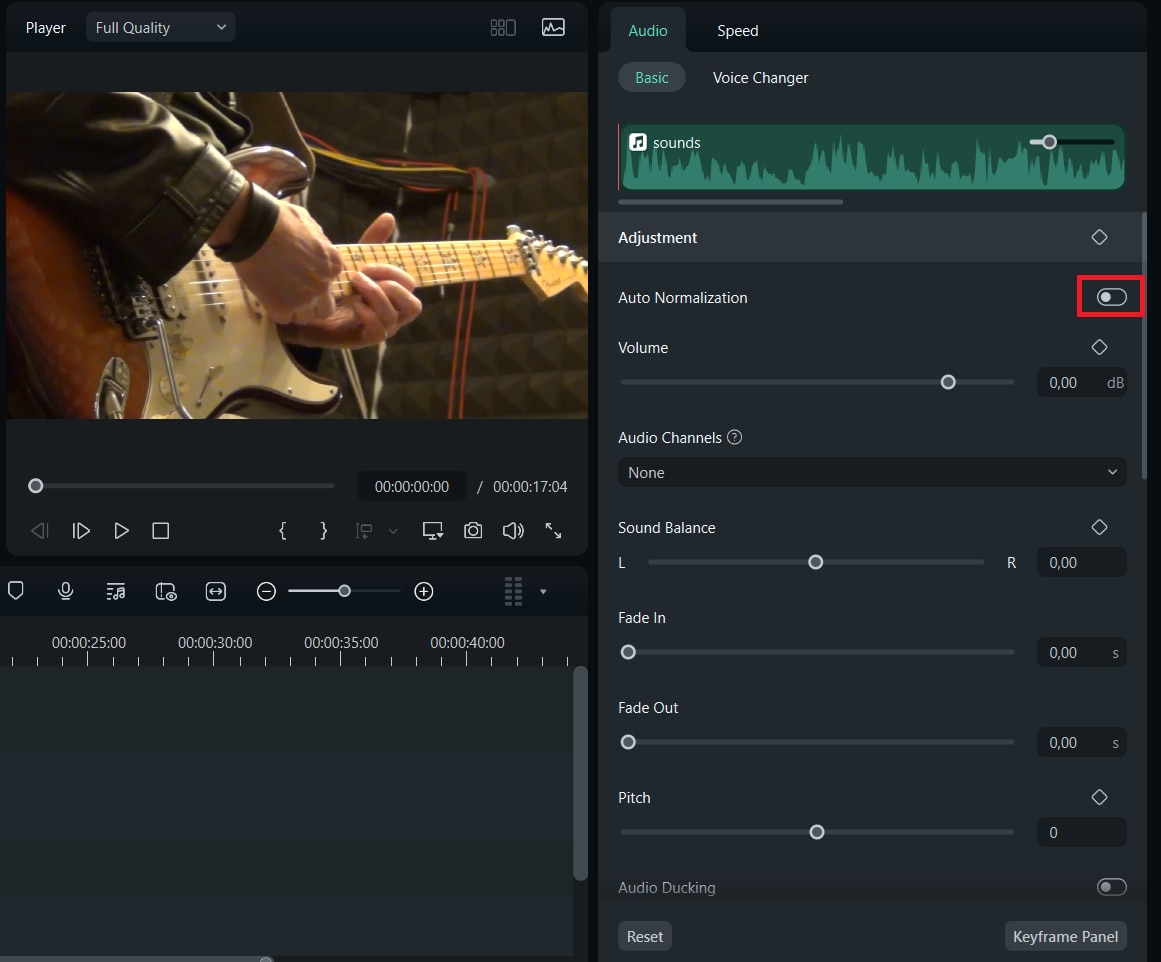Toggle Audio Ducking switch
The width and height of the screenshot is (1161, 962).
coord(1111,887)
